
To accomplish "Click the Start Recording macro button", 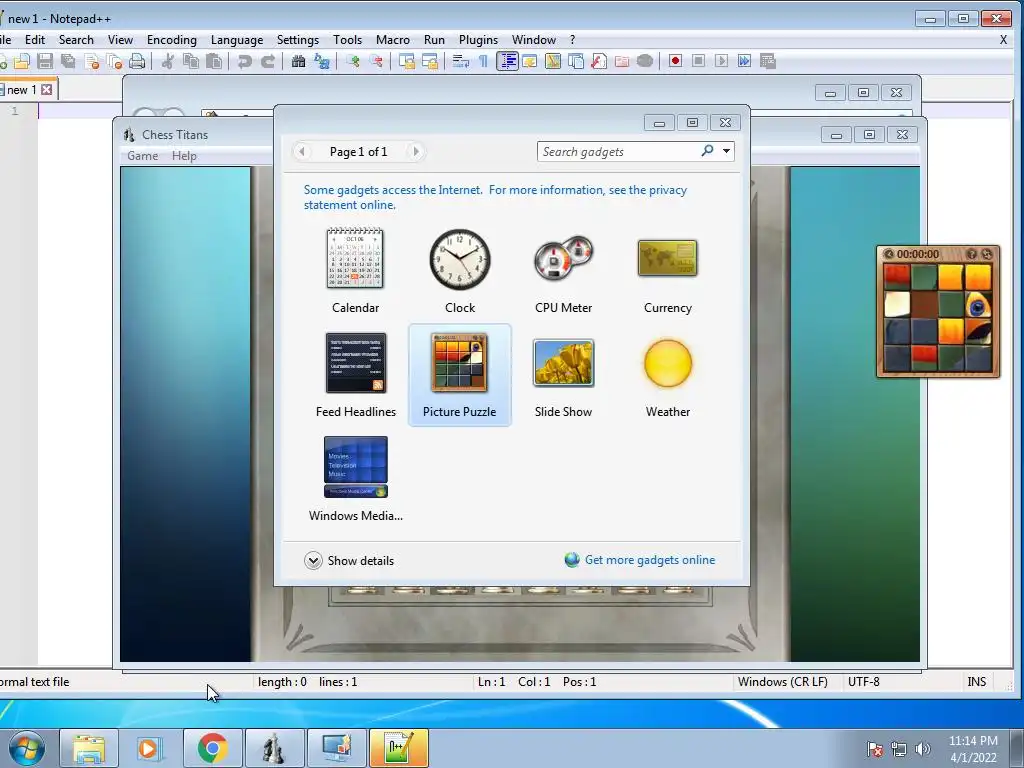I will coord(675,61).
